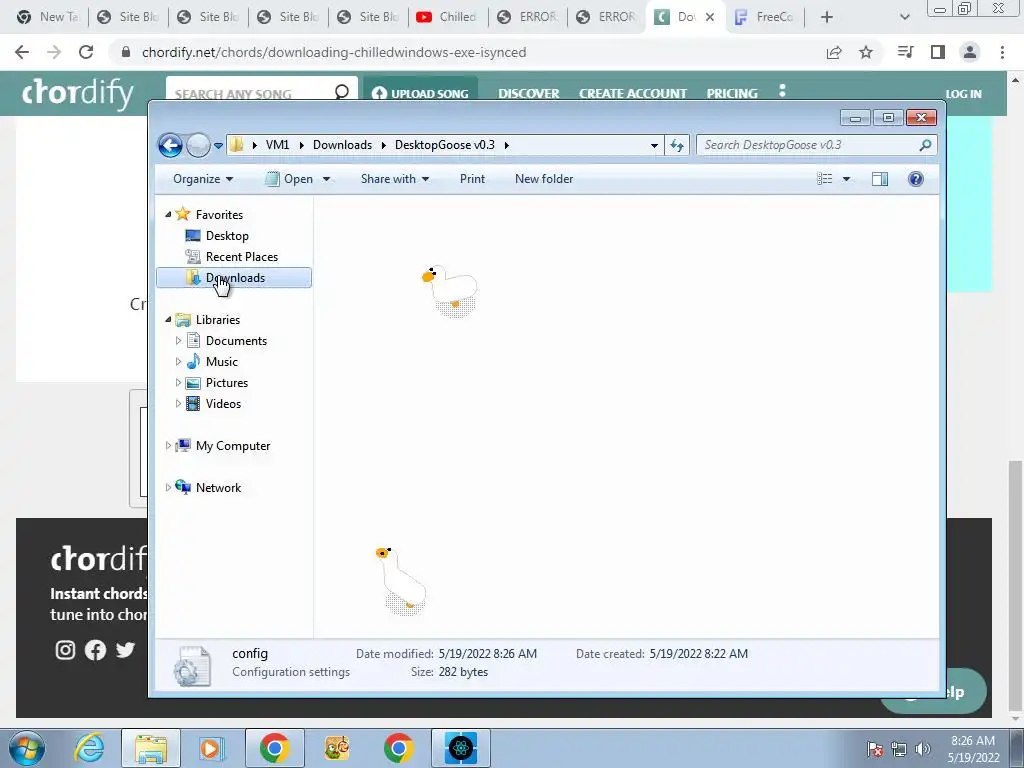Open the Chrome three-dot menu
1024x768 pixels.
(x=1002, y=52)
